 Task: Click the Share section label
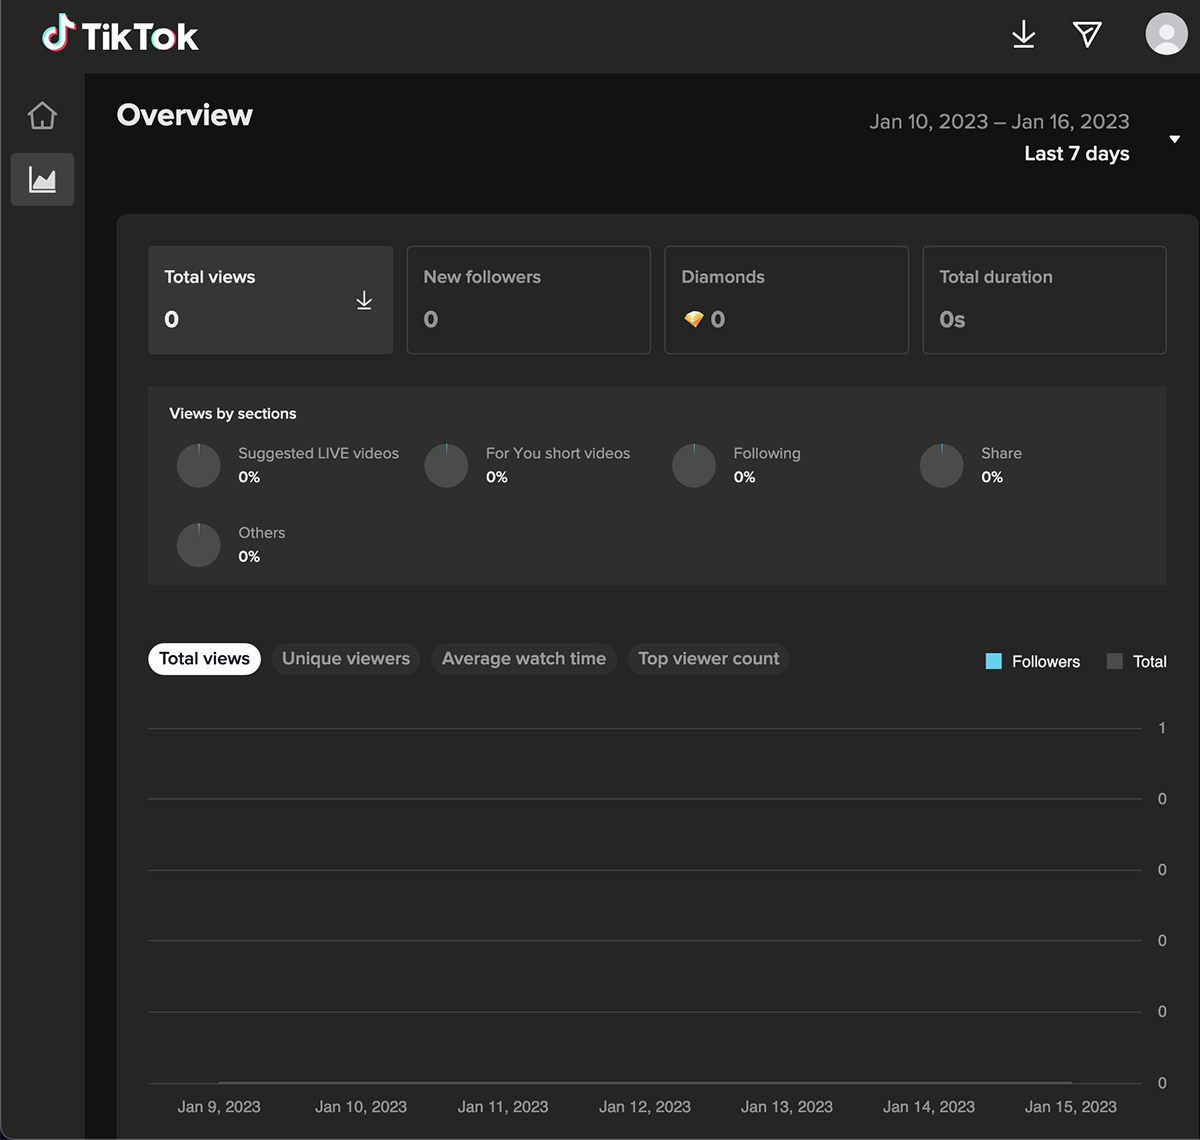[1001, 454]
